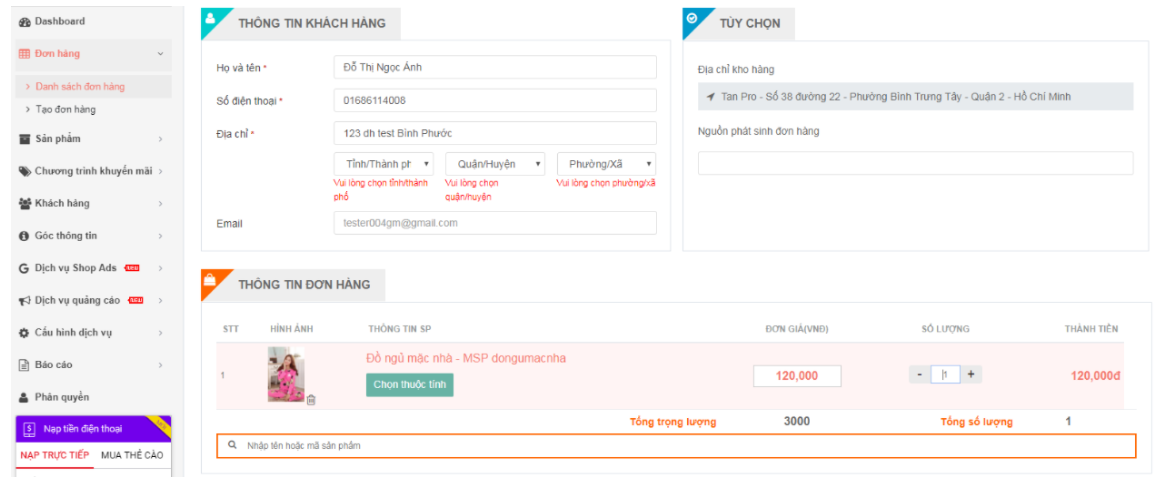Open the Tỉnh/Thành phố dropdown
Viewport: 1165px width, 481px height.
383,164
